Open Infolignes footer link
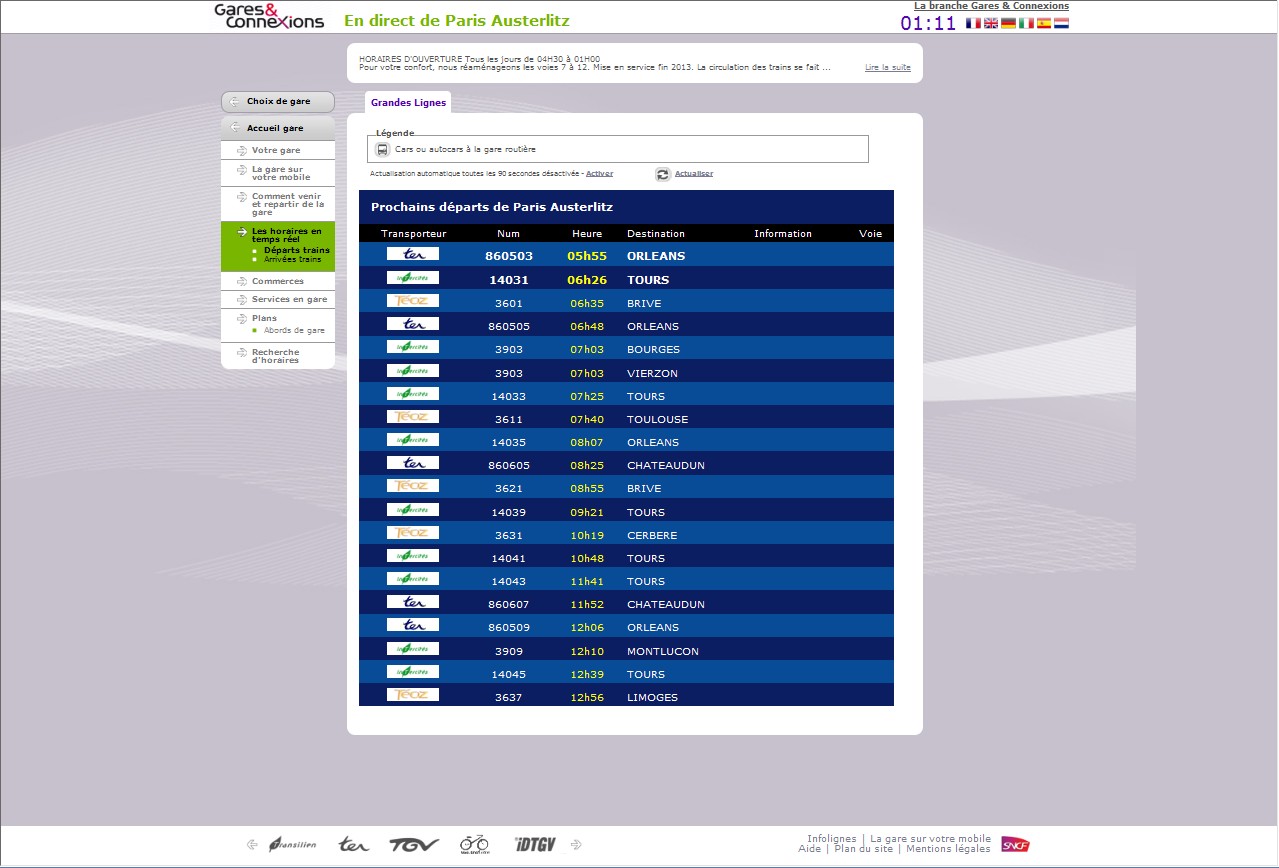The width and height of the screenshot is (1279, 868). pyautogui.click(x=832, y=839)
